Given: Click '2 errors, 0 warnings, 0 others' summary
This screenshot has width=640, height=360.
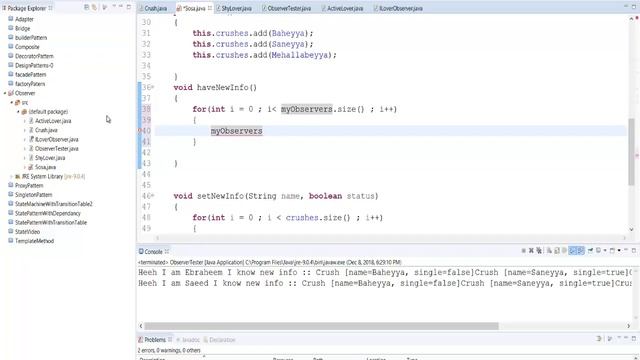Looking at the screenshot, I should point(169,350).
